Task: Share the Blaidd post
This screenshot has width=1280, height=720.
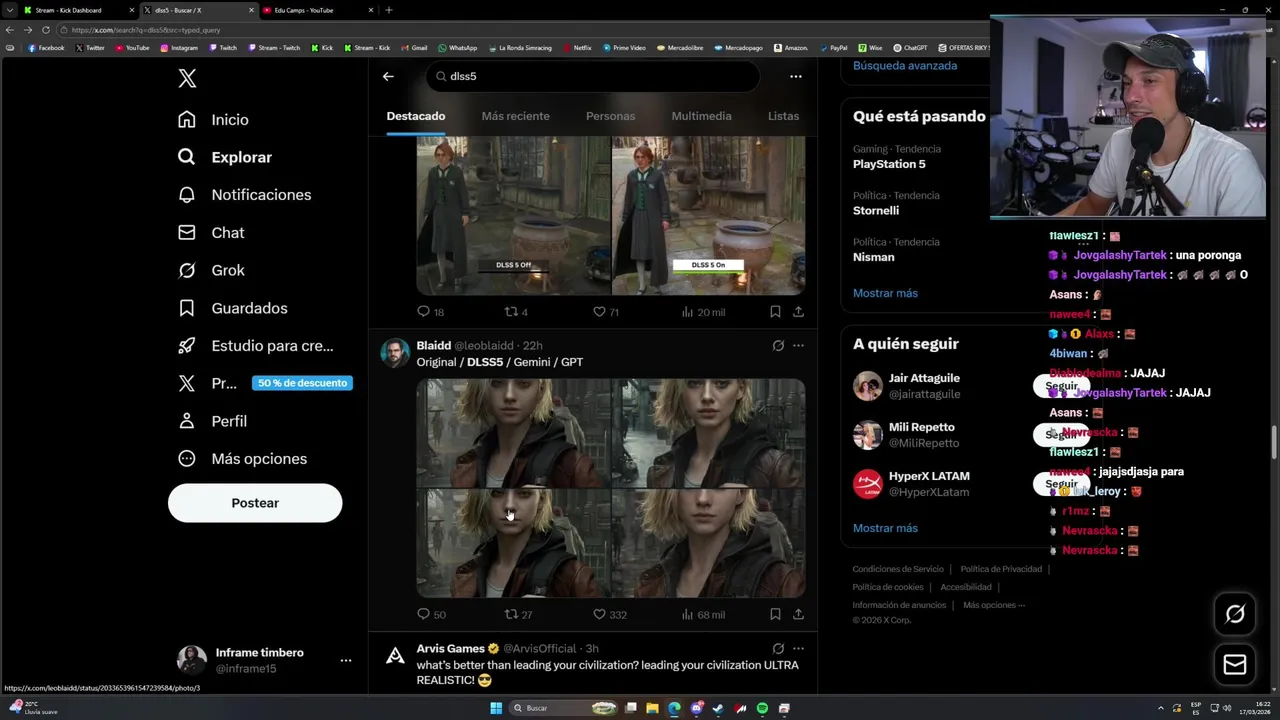Action: pos(798,614)
